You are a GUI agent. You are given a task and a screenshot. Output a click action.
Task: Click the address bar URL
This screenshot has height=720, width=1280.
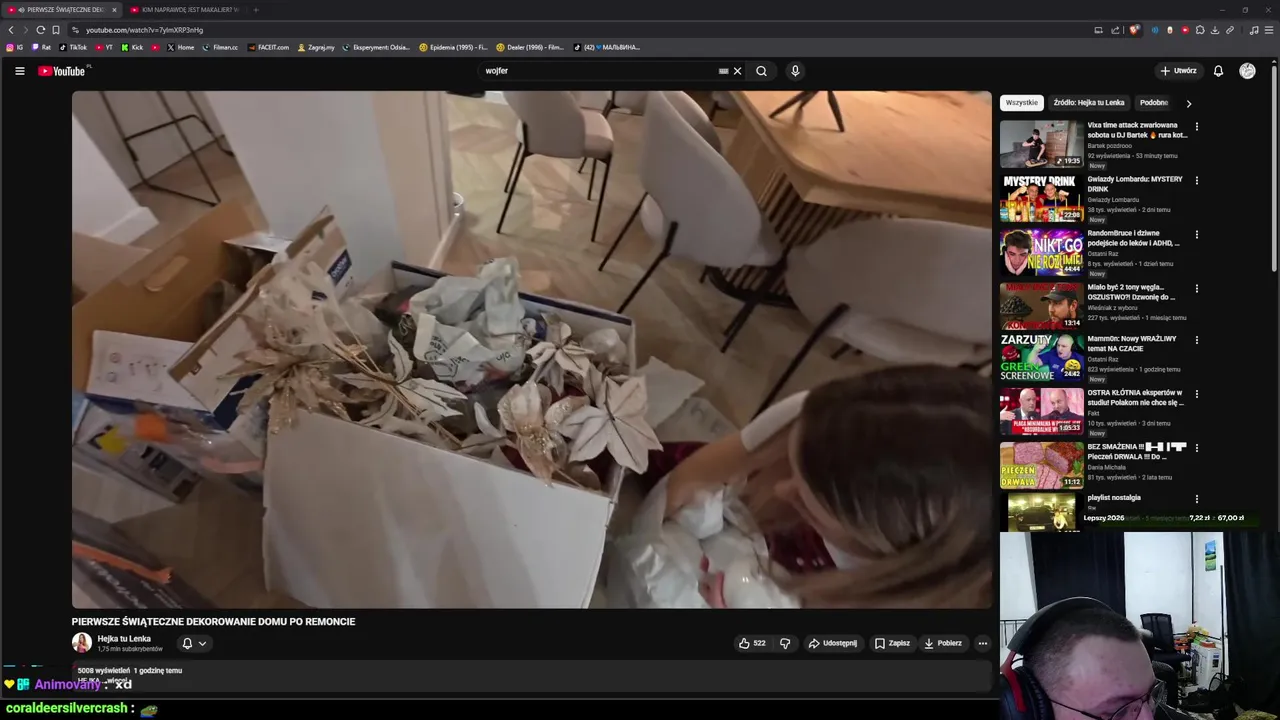(x=144, y=30)
